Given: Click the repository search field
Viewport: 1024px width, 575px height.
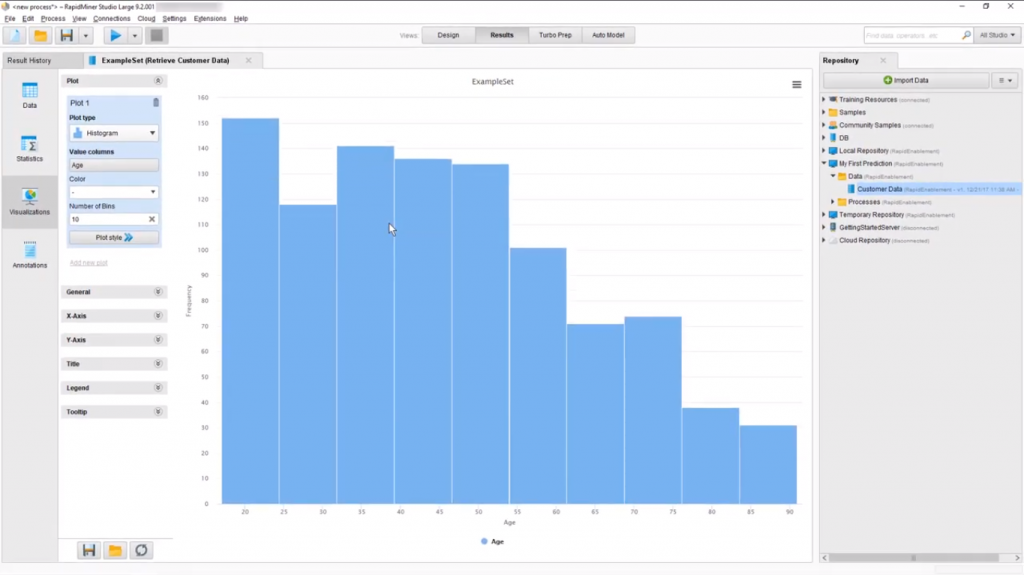Looking at the screenshot, I should tap(912, 35).
